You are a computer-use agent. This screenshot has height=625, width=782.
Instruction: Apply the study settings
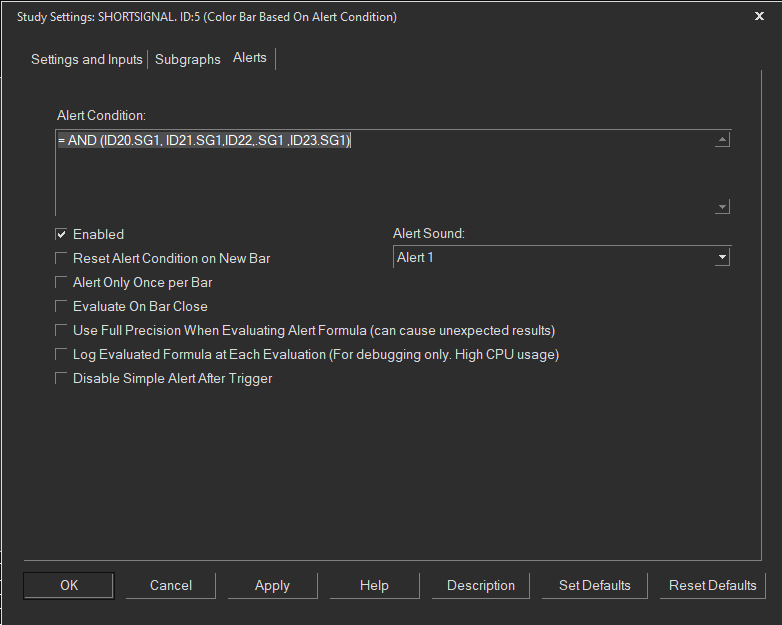pyautogui.click(x=272, y=585)
